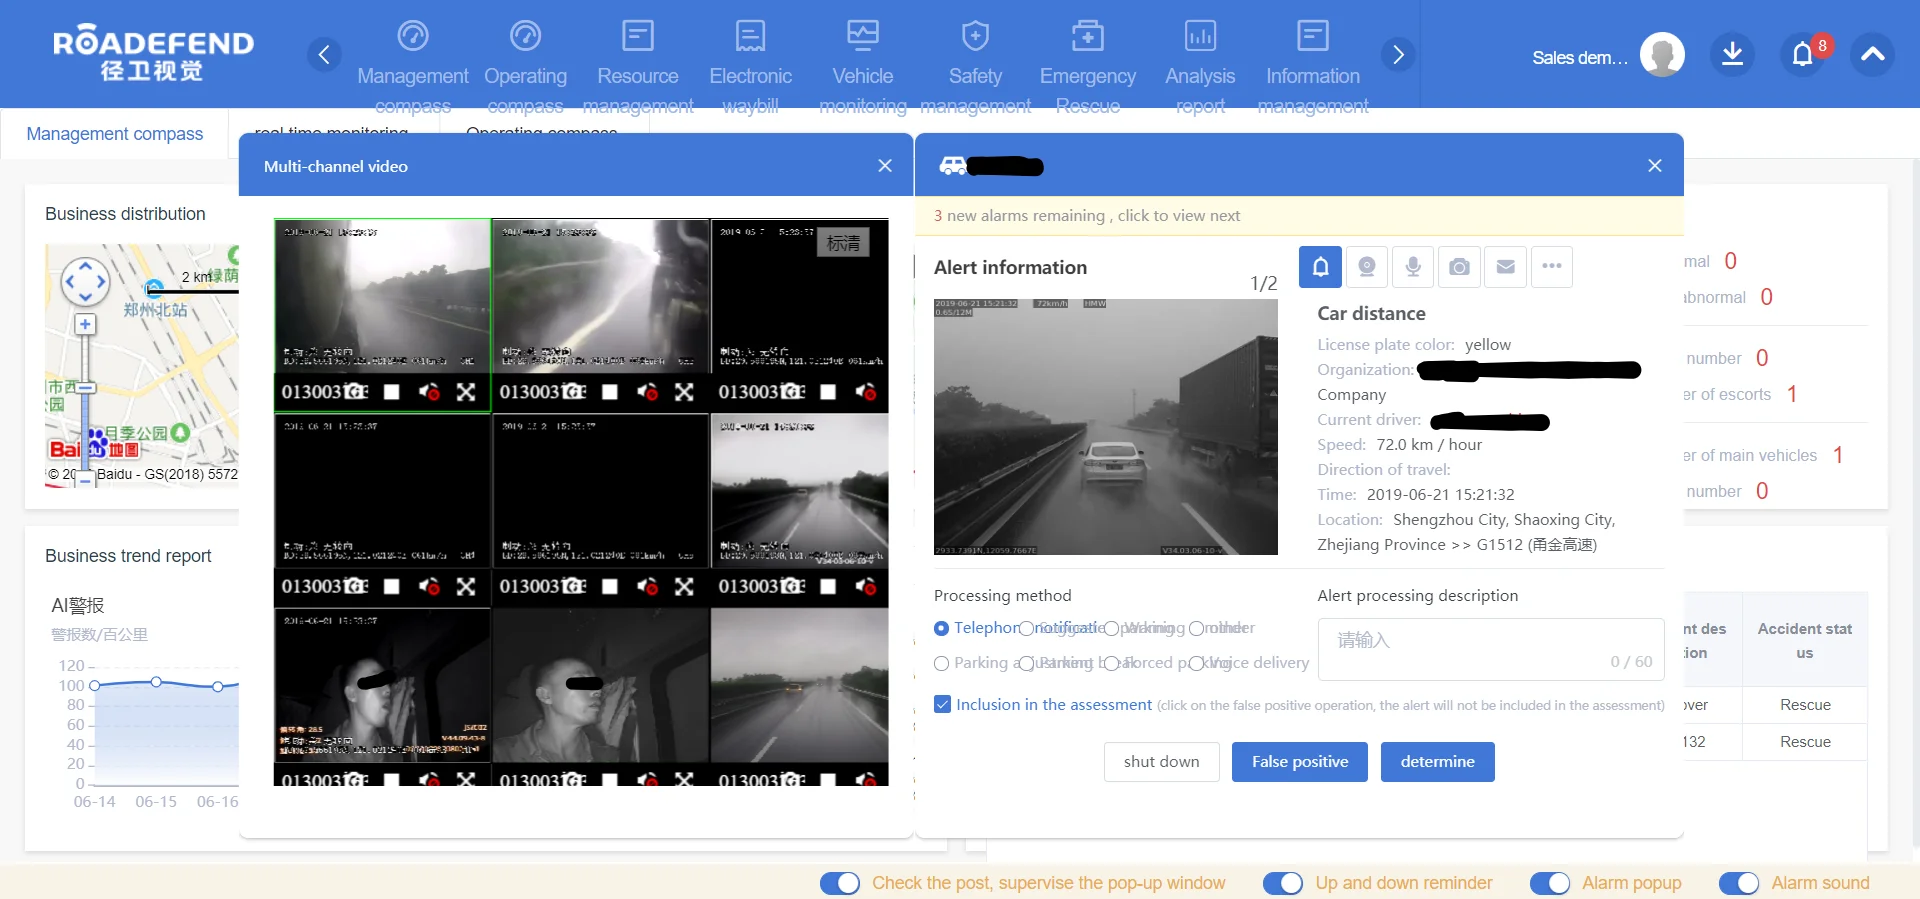Viewport: 1920px width, 899px height.
Task: Click the determine button
Action: click(1437, 762)
